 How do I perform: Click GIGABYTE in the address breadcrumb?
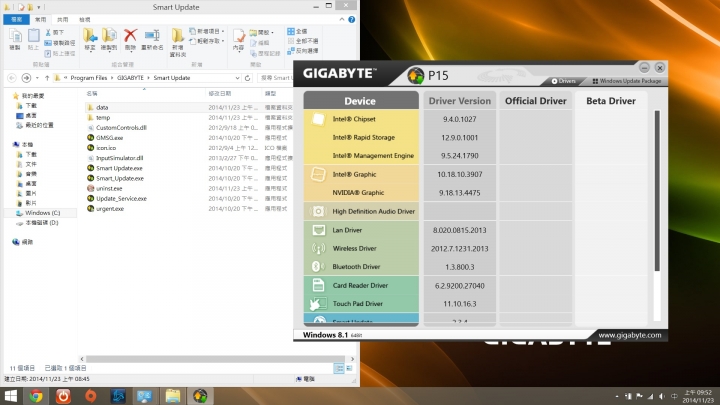(130, 78)
